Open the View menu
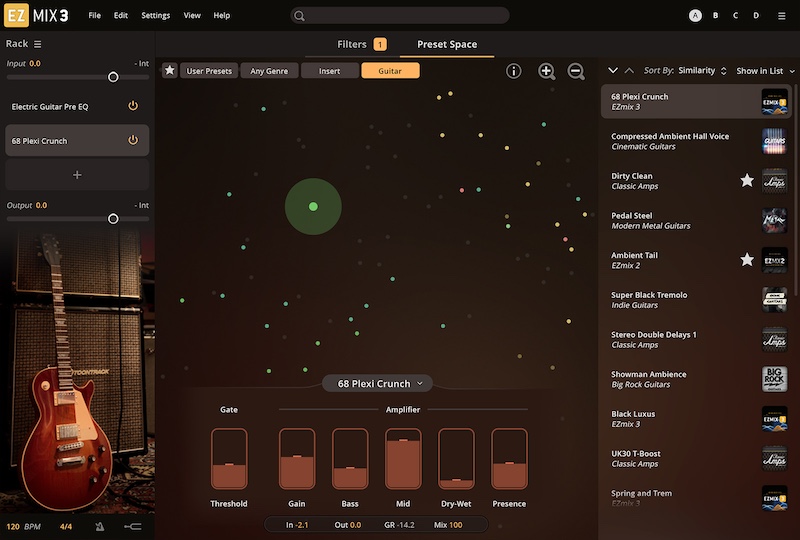This screenshot has height=540, width=800. tap(192, 15)
